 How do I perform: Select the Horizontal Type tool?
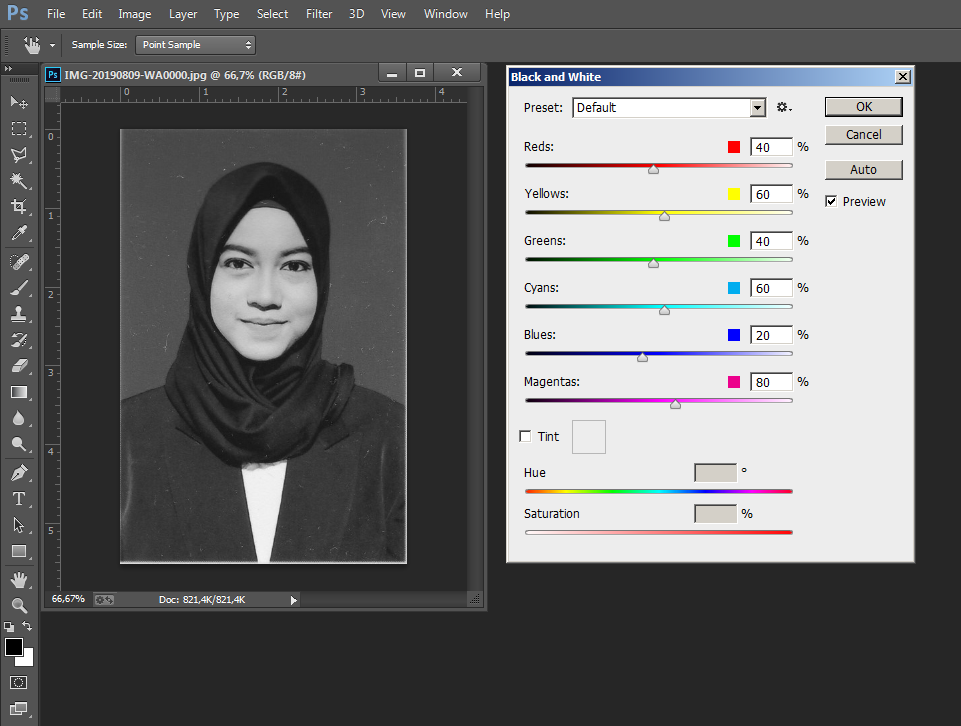point(19,499)
